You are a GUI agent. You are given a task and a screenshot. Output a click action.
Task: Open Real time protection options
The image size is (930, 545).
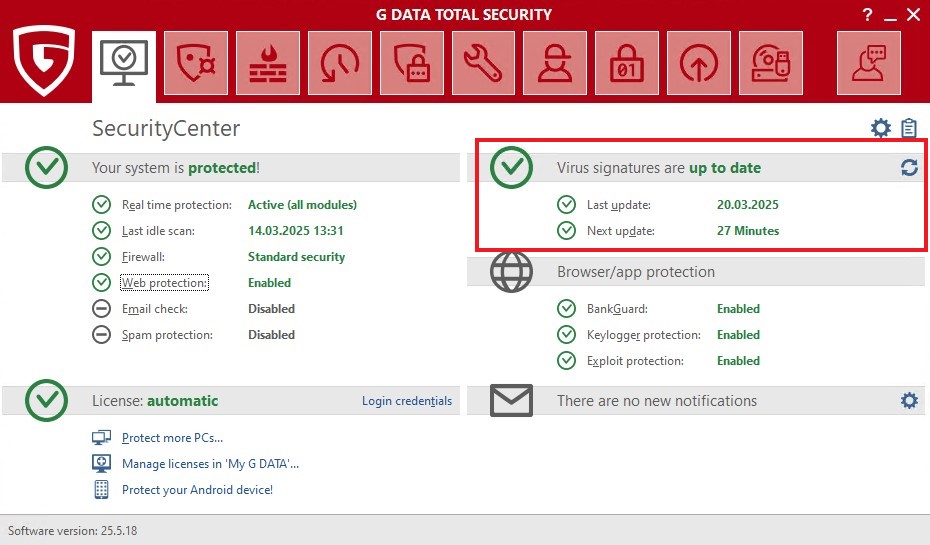(177, 205)
